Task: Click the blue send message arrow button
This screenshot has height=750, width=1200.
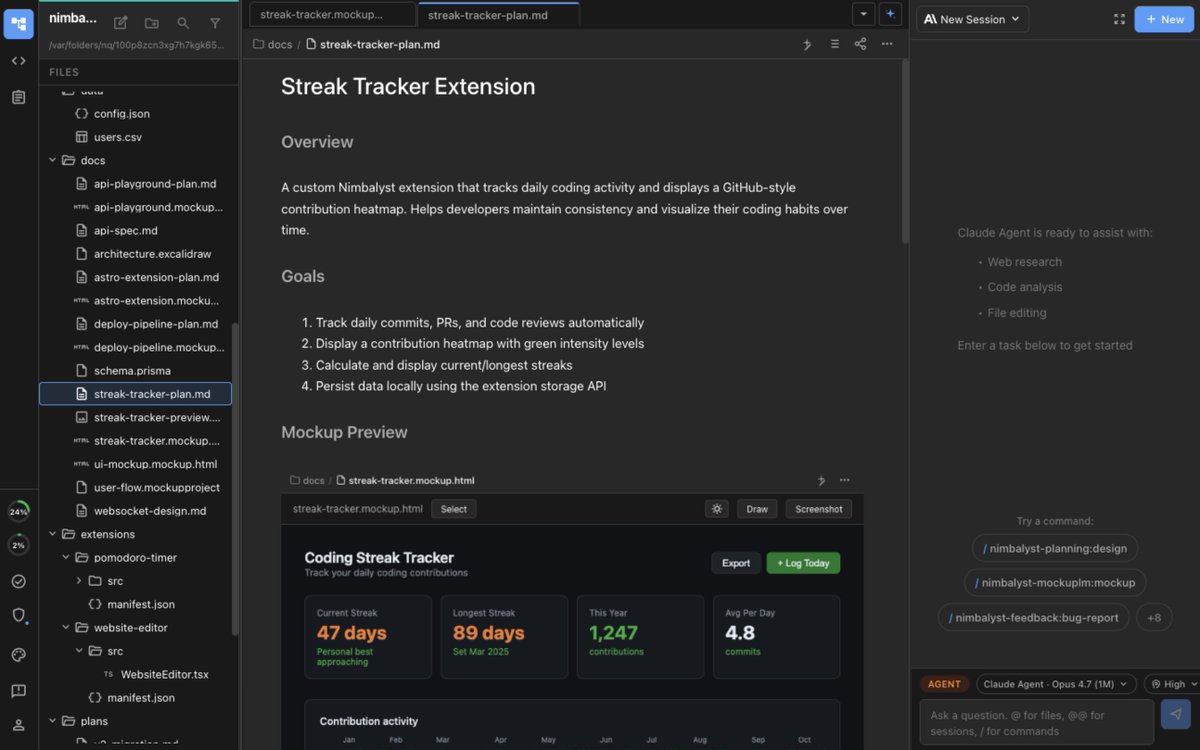Action: tap(1175, 714)
